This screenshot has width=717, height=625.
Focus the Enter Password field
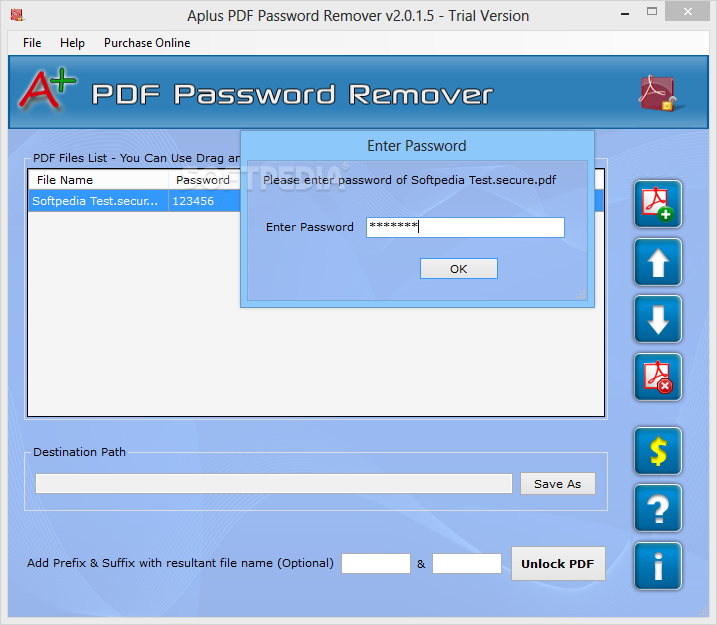coord(465,227)
